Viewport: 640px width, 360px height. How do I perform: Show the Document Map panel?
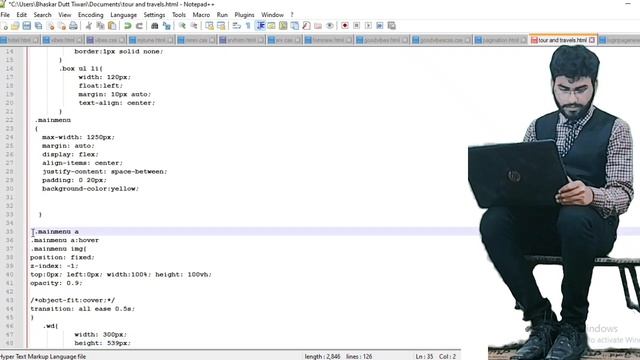pos(283,26)
